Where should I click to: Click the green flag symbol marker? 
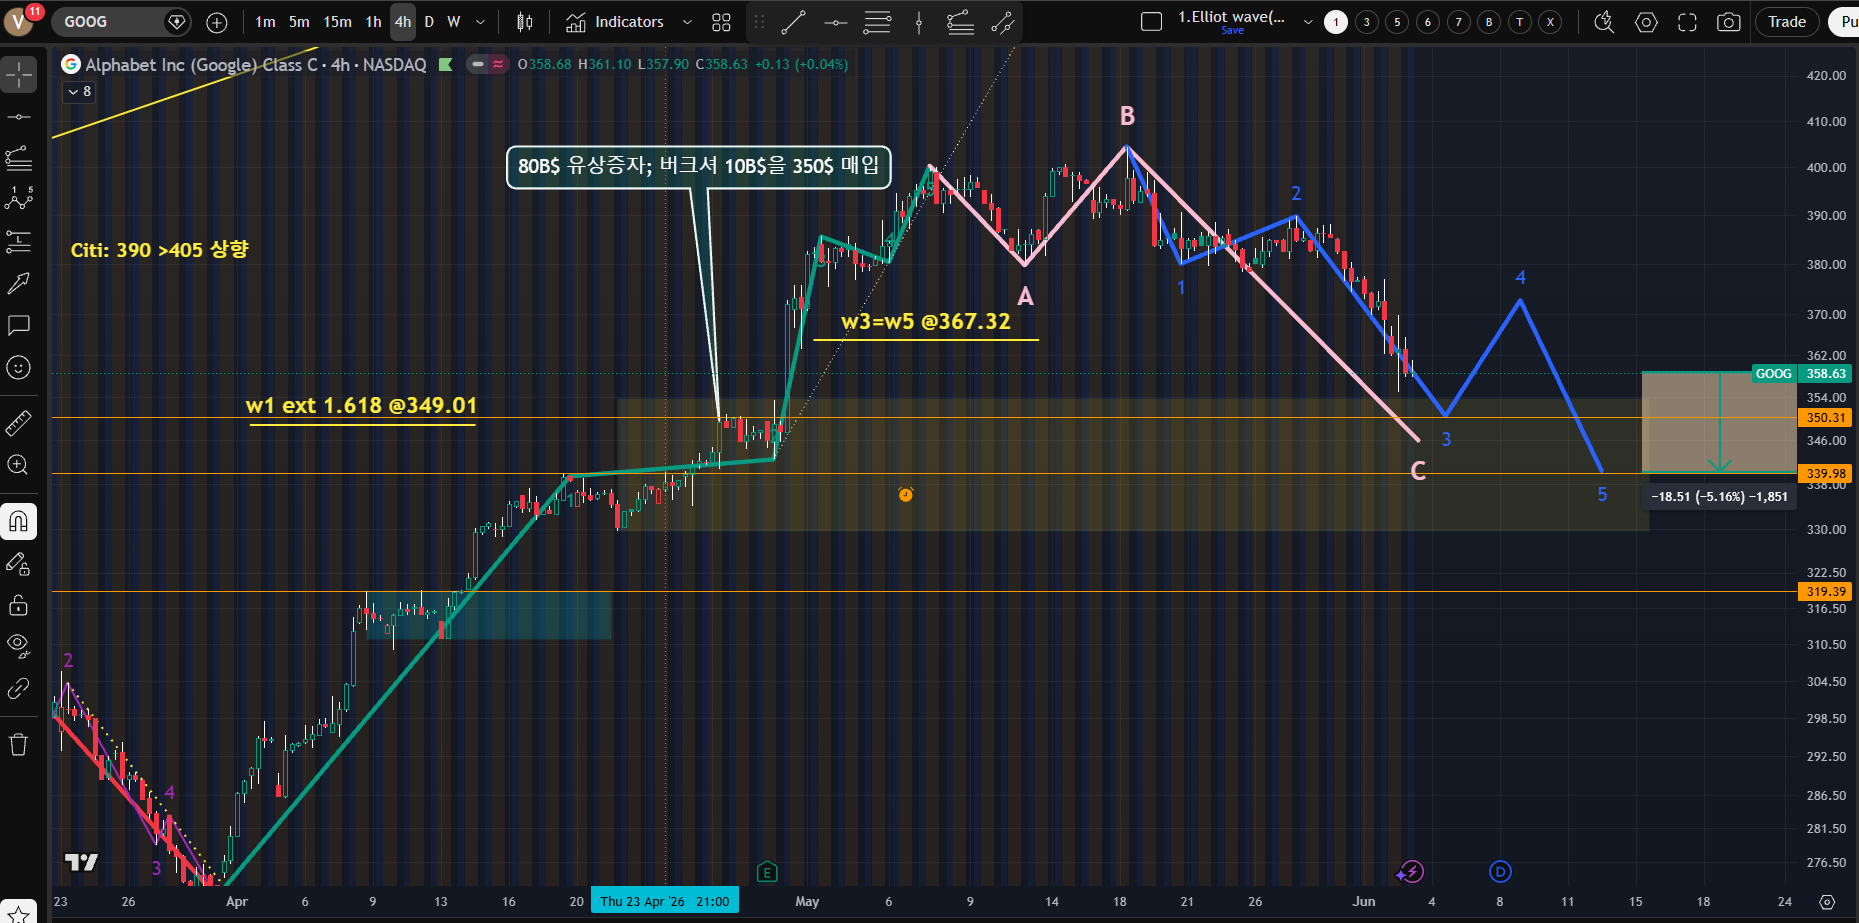point(446,65)
